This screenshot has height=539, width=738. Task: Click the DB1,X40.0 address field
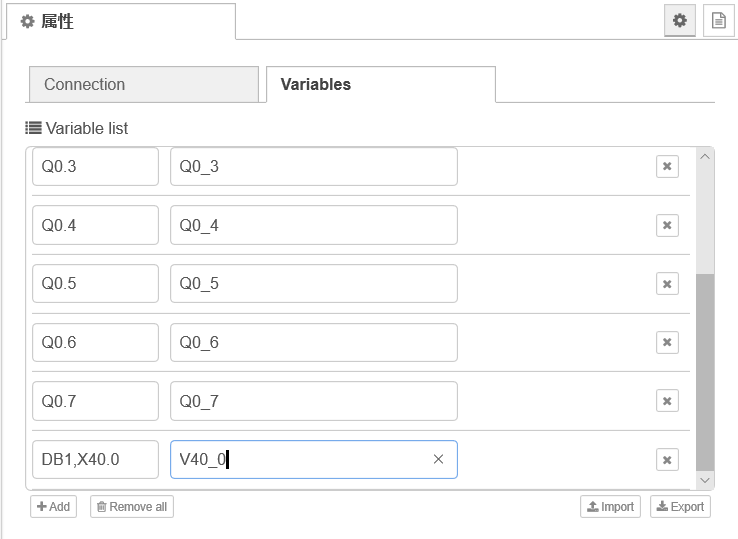pyautogui.click(x=95, y=460)
